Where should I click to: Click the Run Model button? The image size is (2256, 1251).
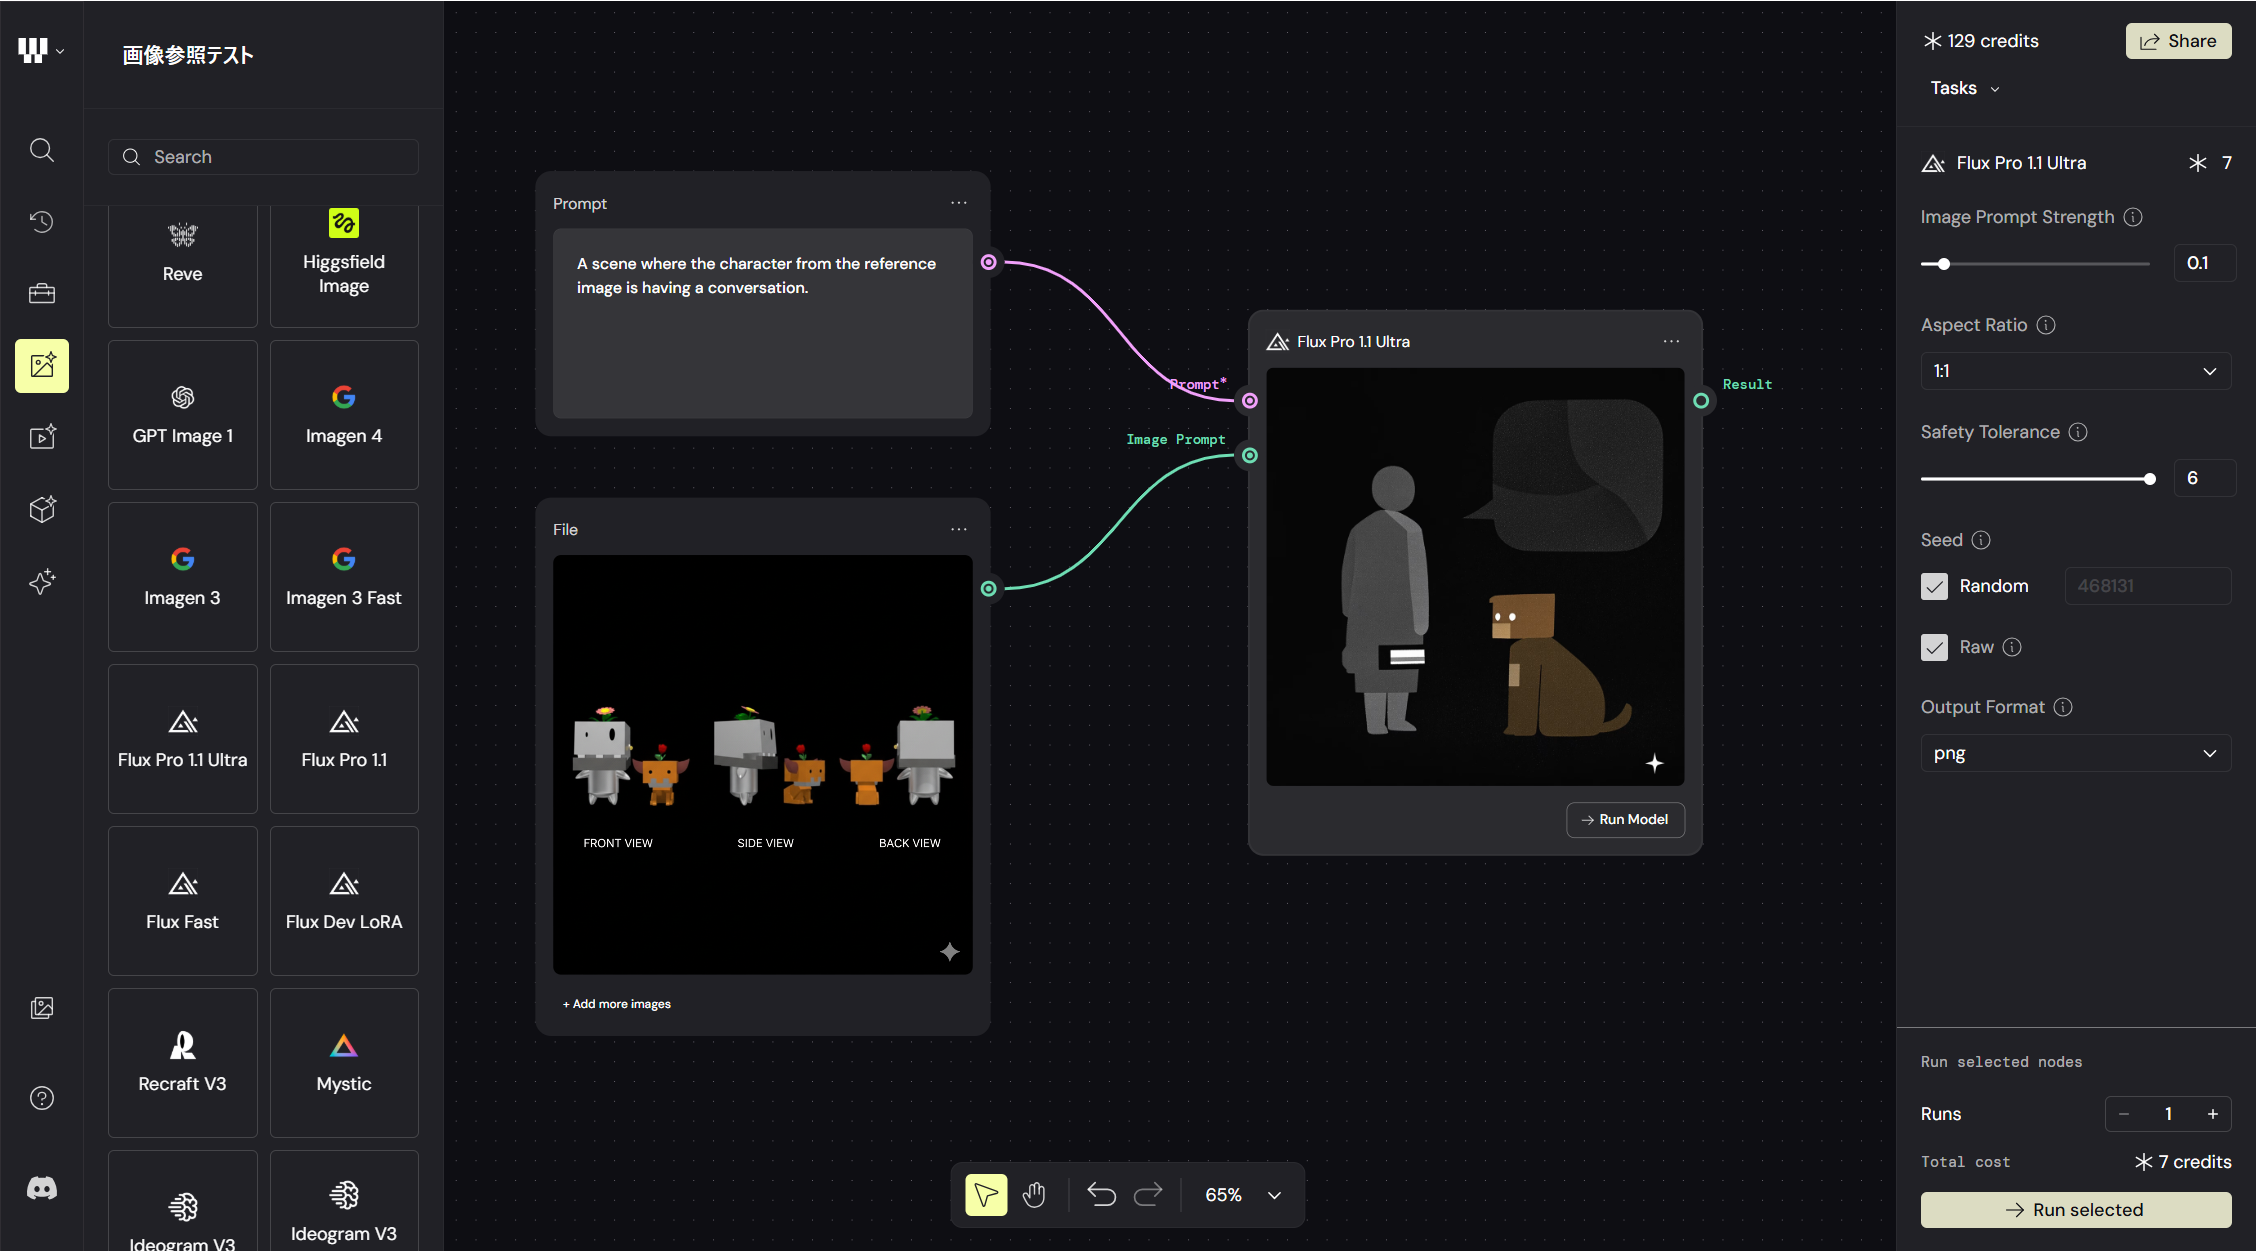tap(1625, 819)
